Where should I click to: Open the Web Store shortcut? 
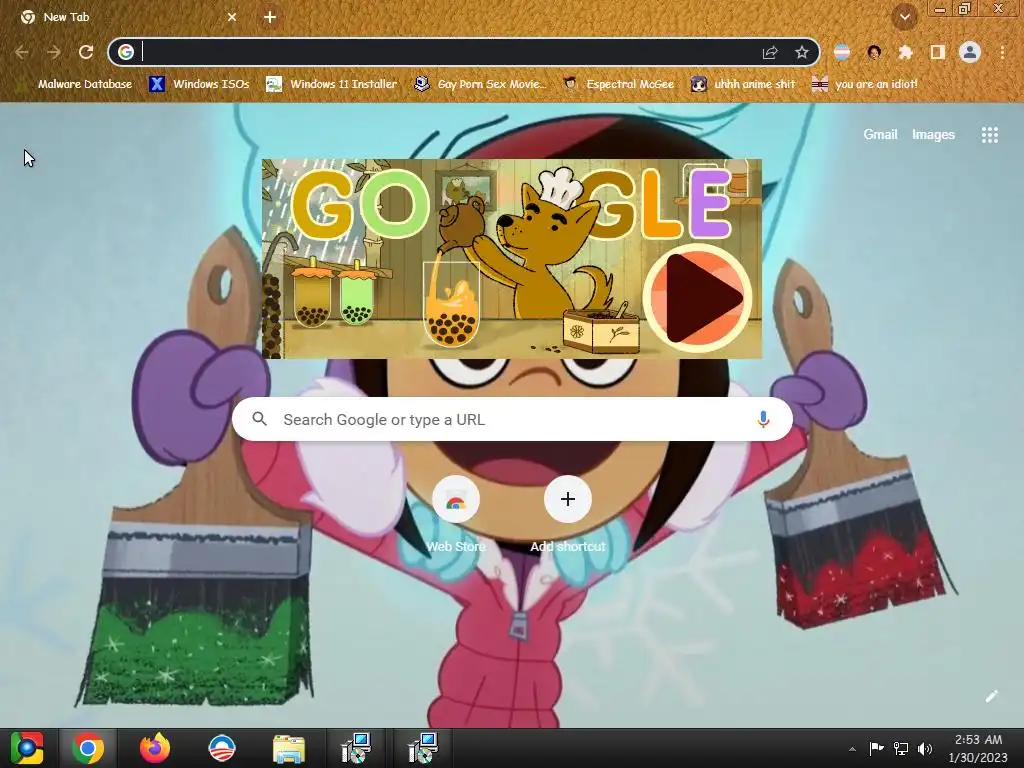click(x=456, y=515)
